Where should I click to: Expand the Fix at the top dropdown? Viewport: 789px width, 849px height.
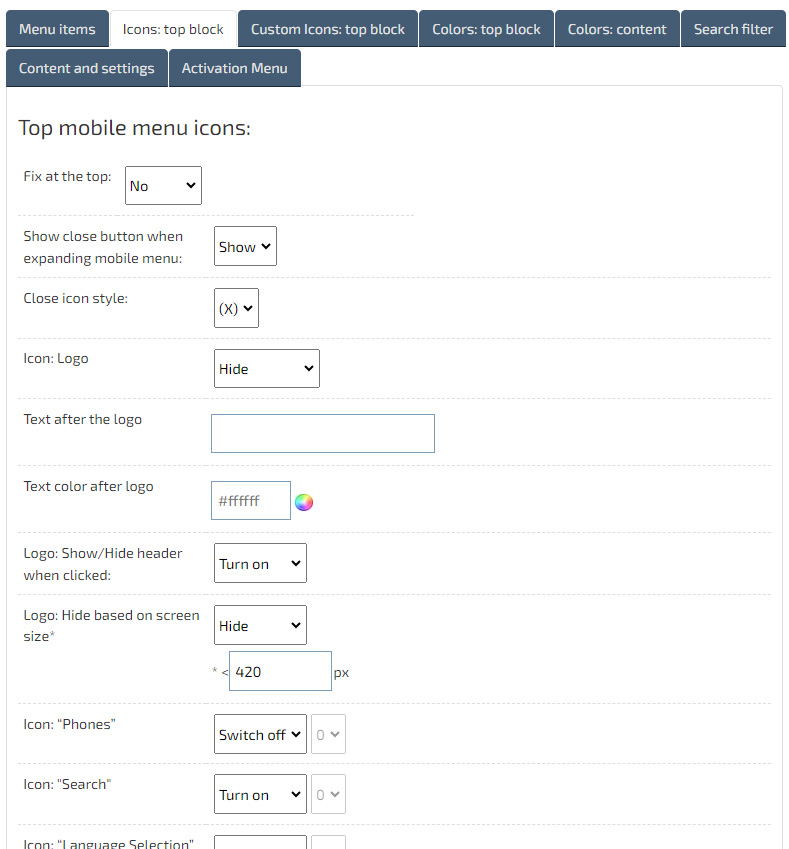tap(163, 186)
